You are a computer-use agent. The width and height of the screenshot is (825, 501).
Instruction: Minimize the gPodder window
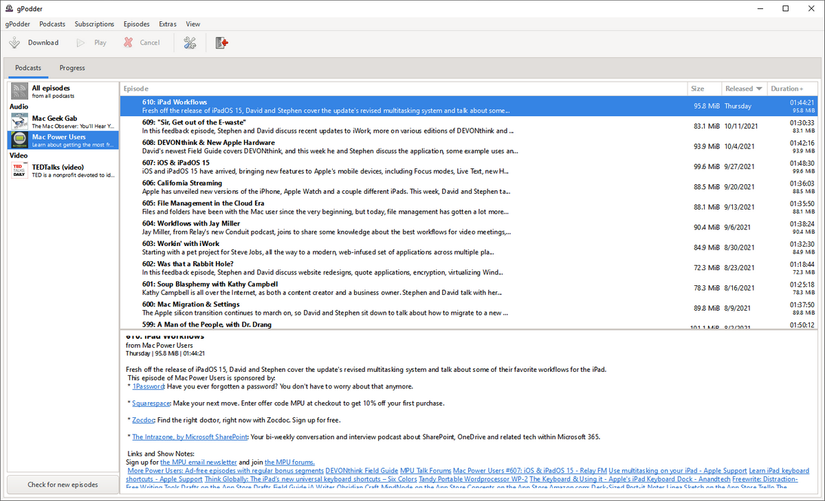pyautogui.click(x=760, y=8)
